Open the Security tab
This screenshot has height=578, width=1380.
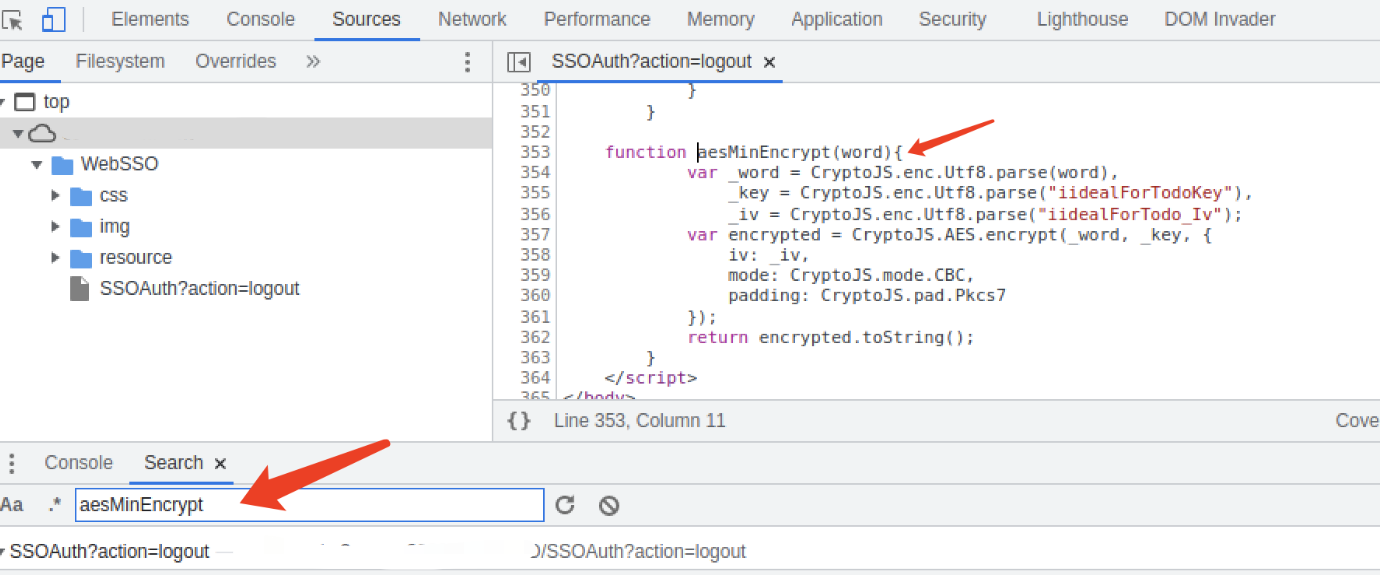tap(952, 19)
